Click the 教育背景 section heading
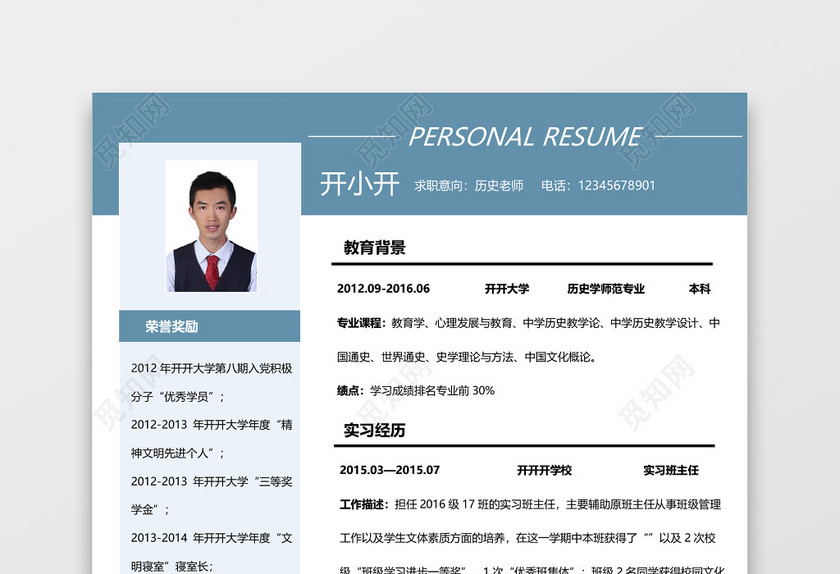This screenshot has height=574, width=840. tap(374, 248)
